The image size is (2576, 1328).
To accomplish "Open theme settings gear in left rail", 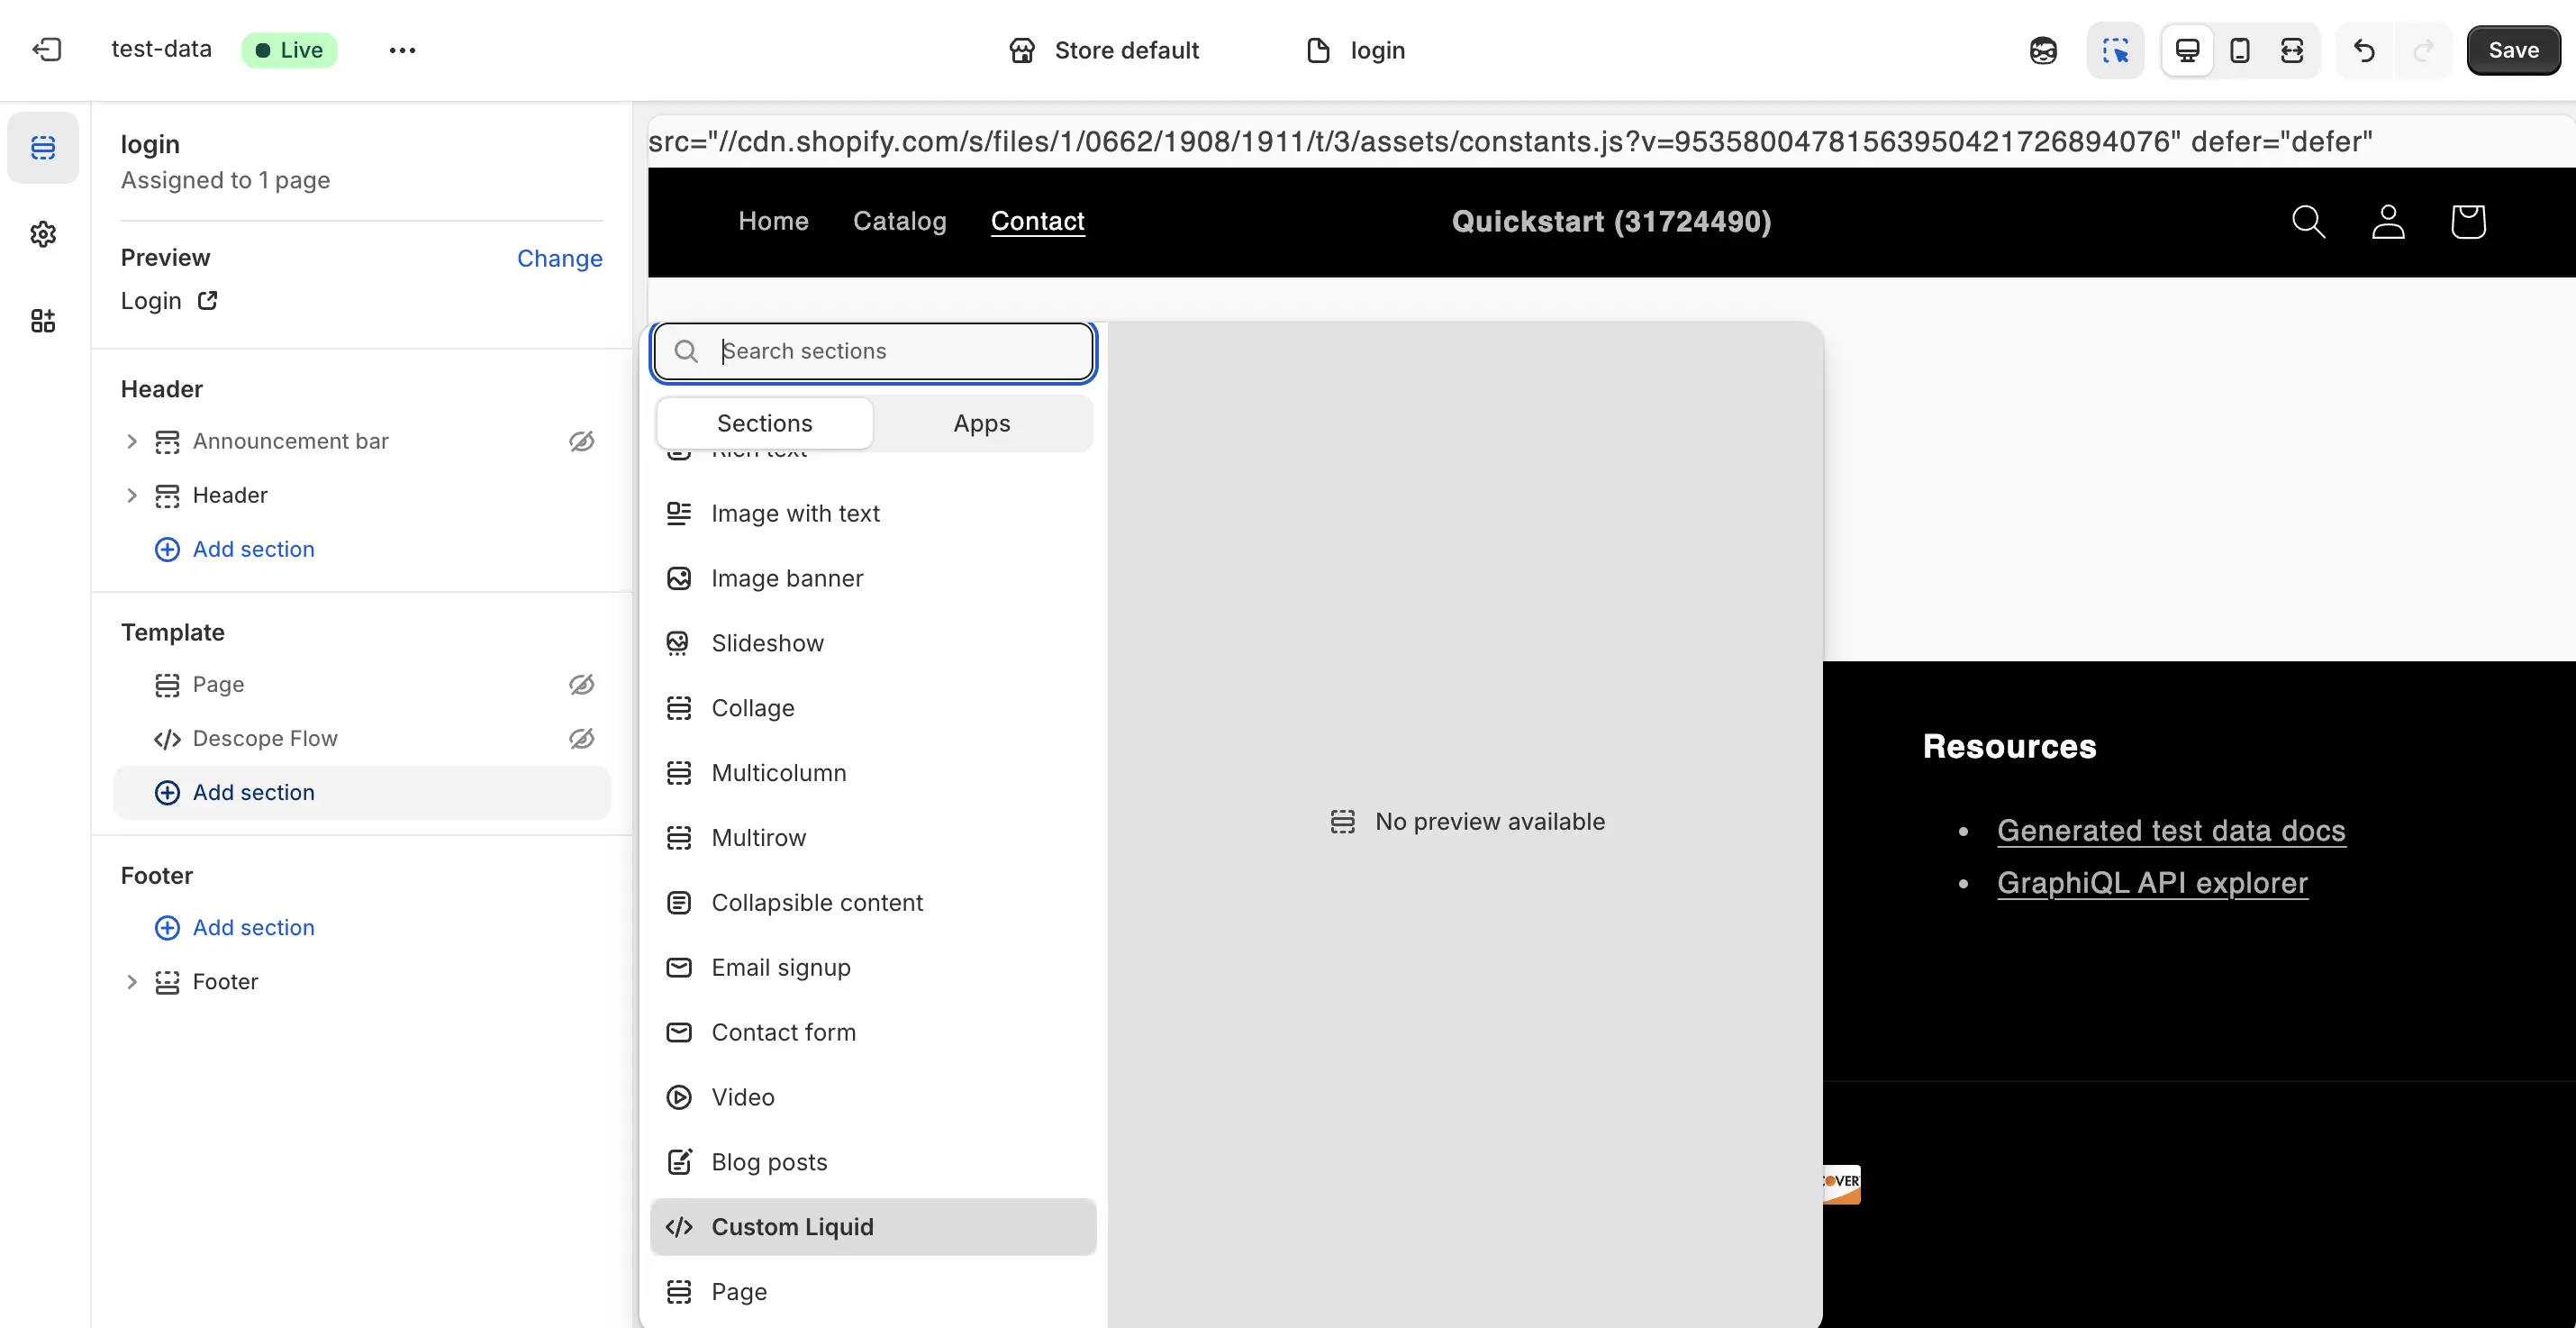I will tap(43, 234).
